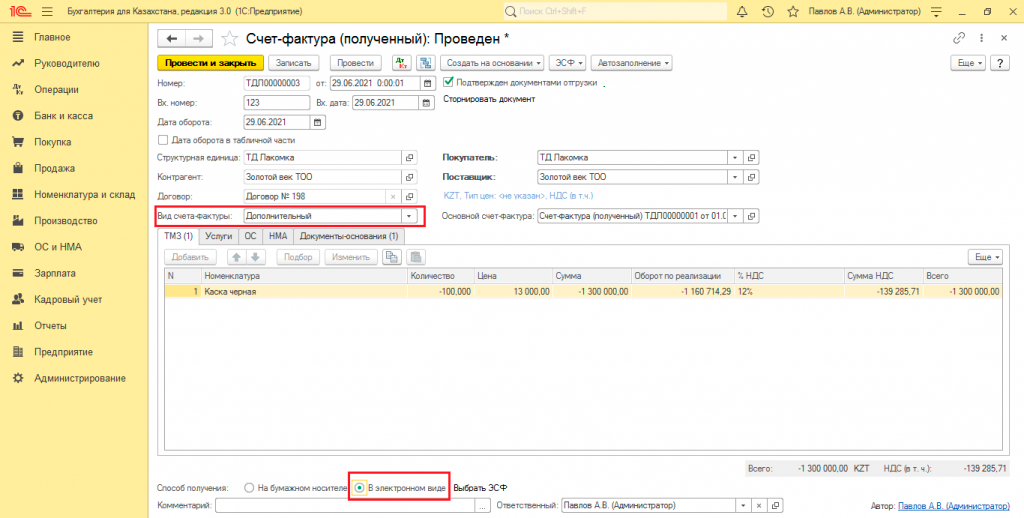Expand Покупатель dropdown arrow
This screenshot has height=518, width=1024.
pyautogui.click(x=735, y=157)
